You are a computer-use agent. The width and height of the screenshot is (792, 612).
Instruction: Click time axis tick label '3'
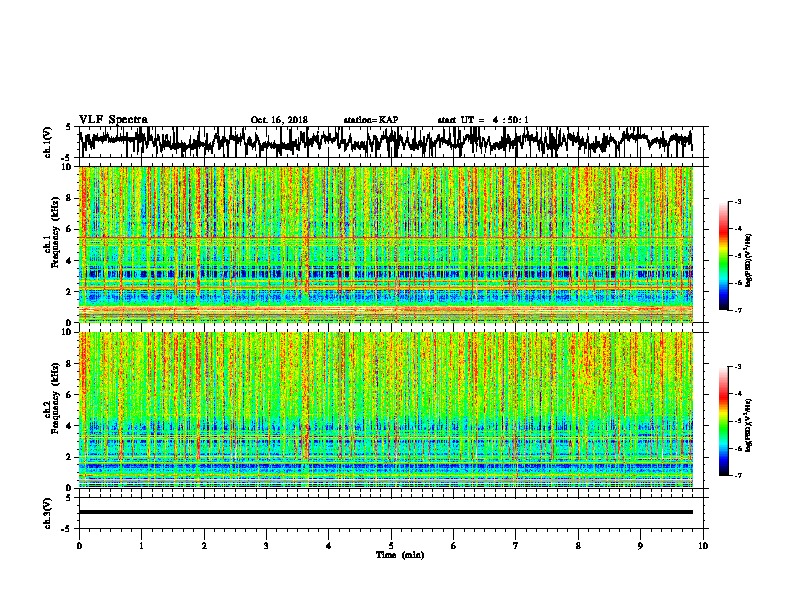(266, 546)
